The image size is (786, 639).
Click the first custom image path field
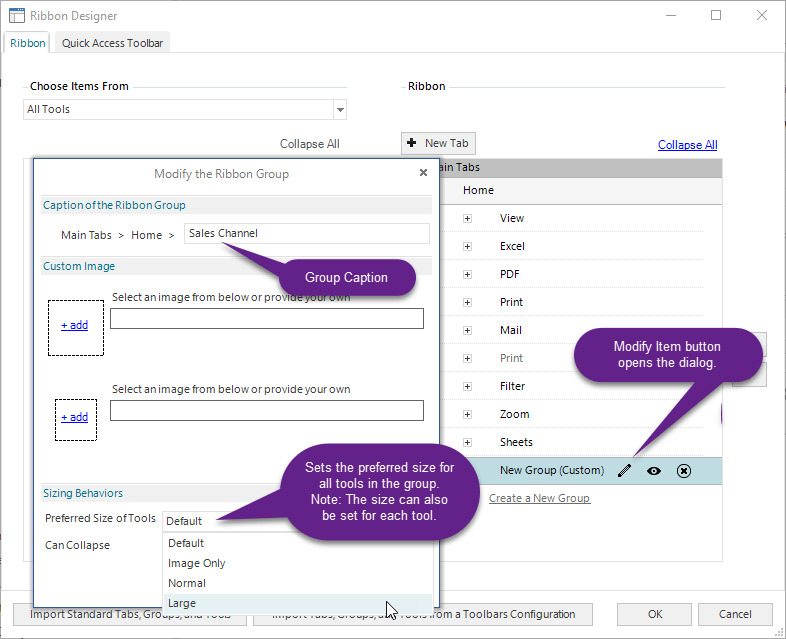[267, 319]
